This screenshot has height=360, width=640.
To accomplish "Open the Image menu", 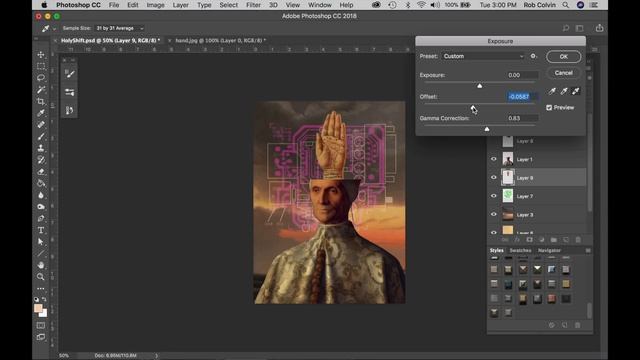I will [x=156, y=5].
